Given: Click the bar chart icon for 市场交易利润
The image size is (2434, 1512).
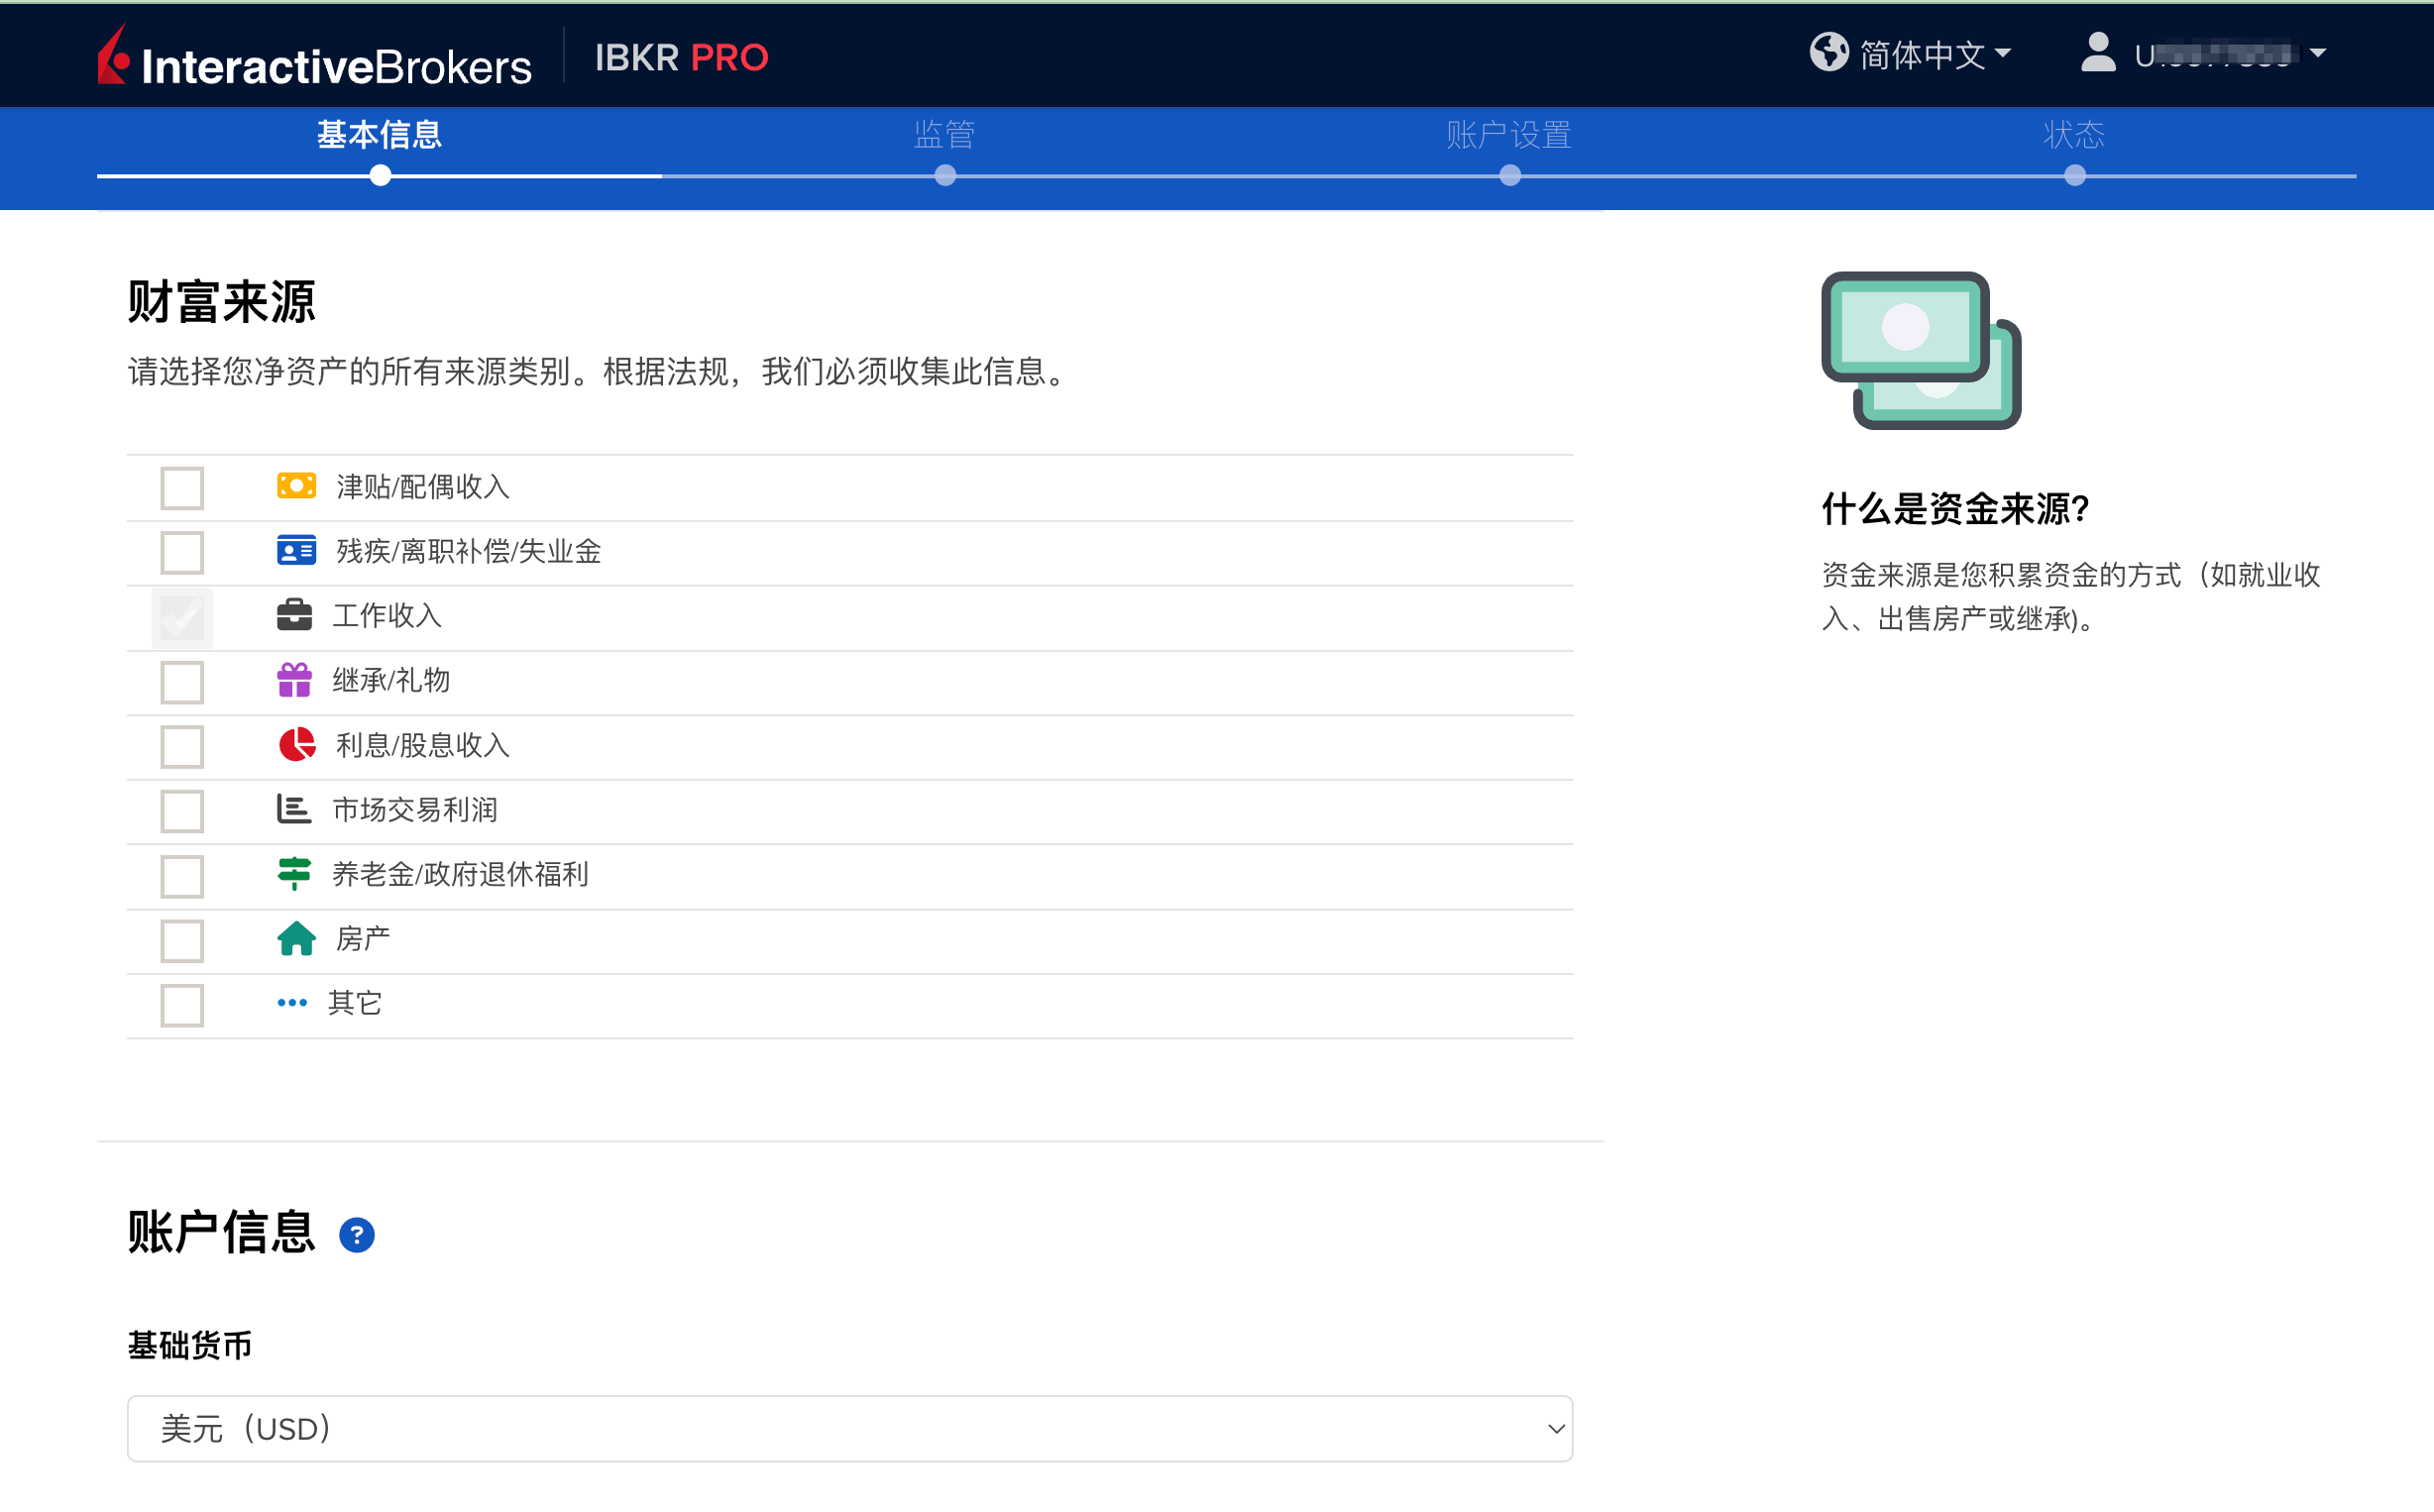Looking at the screenshot, I should (292, 810).
